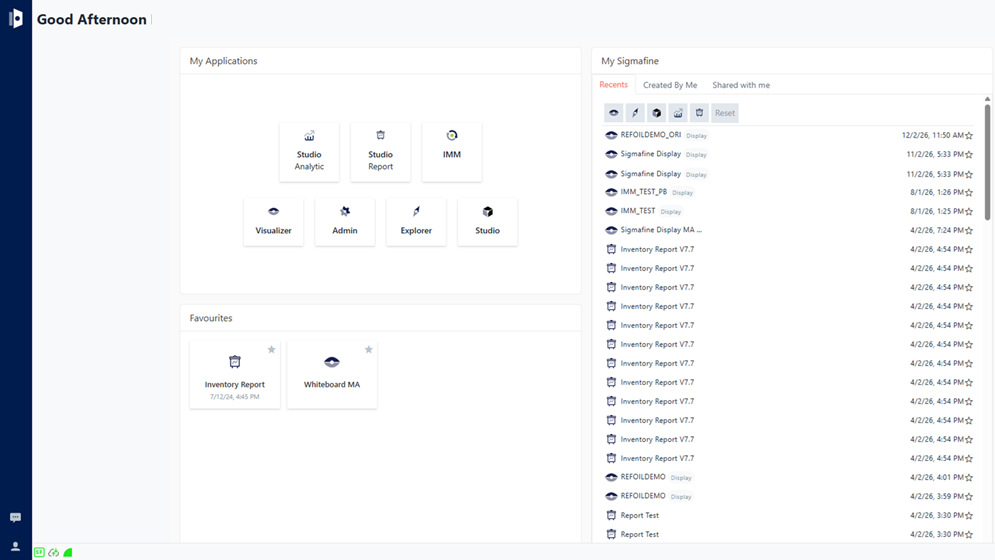Launch the Explorer application

416,221
